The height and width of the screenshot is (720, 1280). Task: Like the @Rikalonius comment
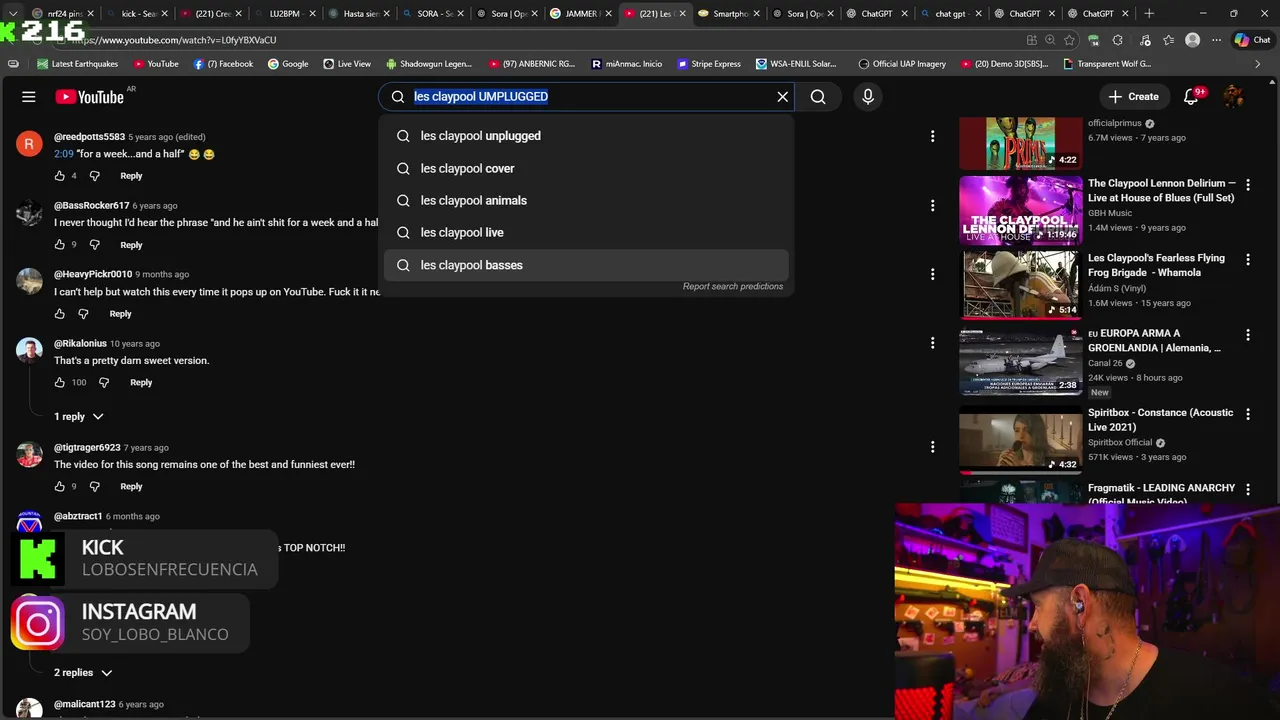[60, 383]
